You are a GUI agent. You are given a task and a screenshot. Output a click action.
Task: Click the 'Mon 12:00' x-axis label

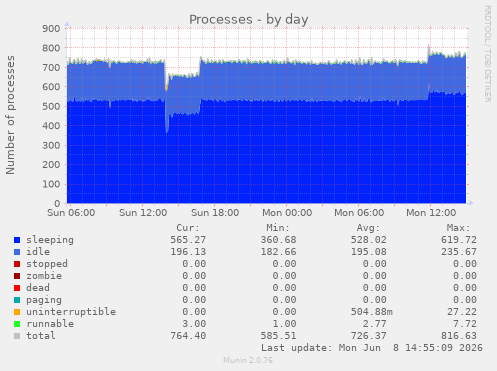431,213
